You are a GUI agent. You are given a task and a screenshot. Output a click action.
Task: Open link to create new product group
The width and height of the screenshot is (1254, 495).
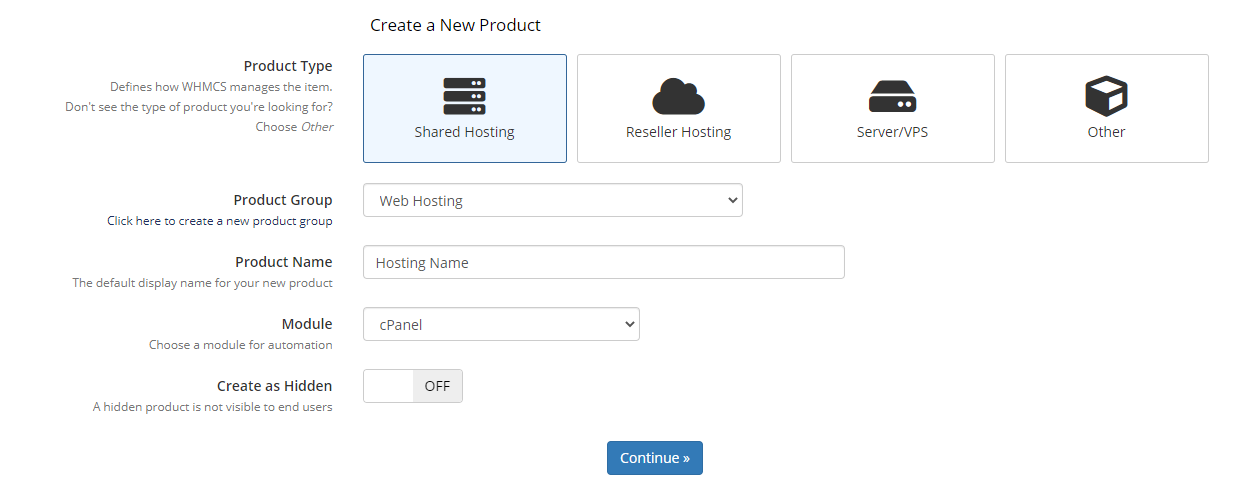coord(220,221)
